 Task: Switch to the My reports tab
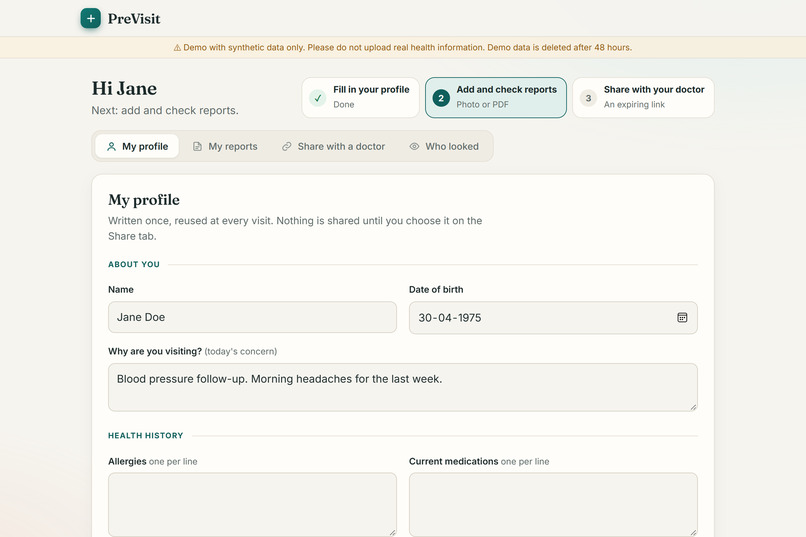click(225, 146)
